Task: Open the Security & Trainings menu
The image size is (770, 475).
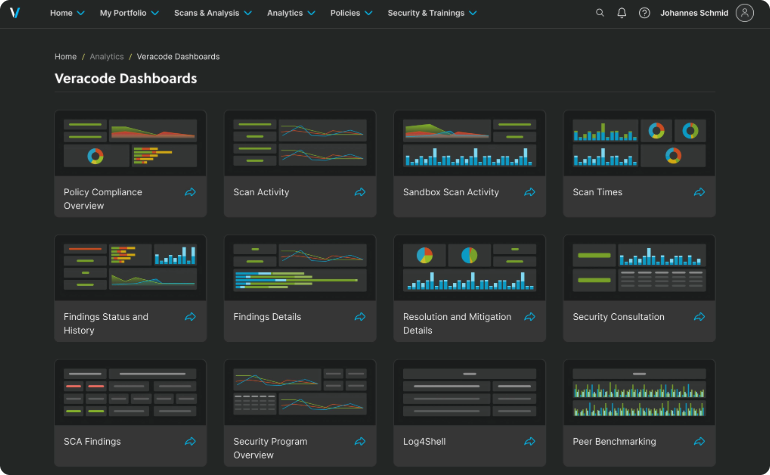Action: click(432, 13)
